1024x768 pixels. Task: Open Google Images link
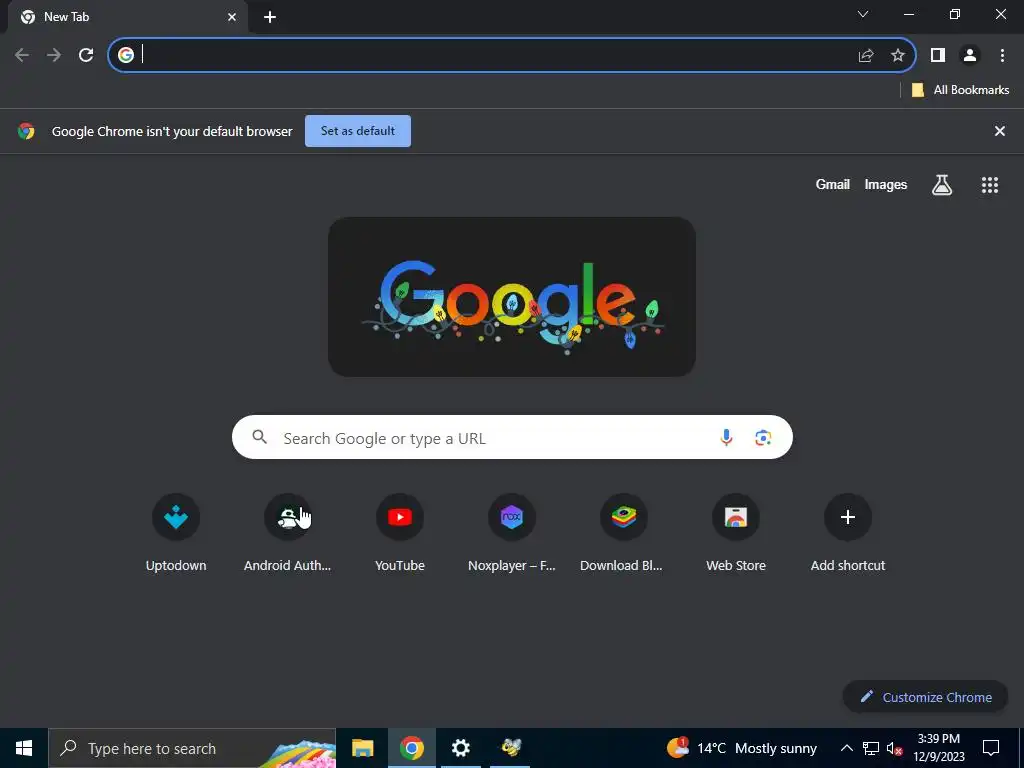pyautogui.click(x=886, y=185)
